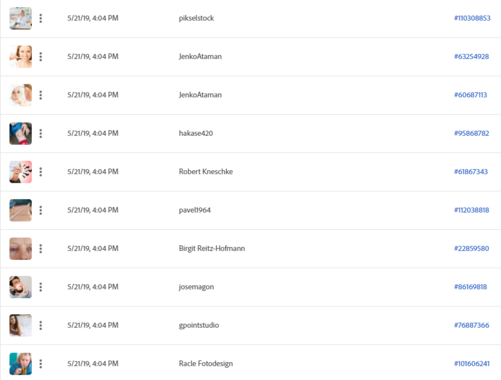Screen dimensions: 501x380
Task: Open asset link #76887366
Action: pos(471,325)
